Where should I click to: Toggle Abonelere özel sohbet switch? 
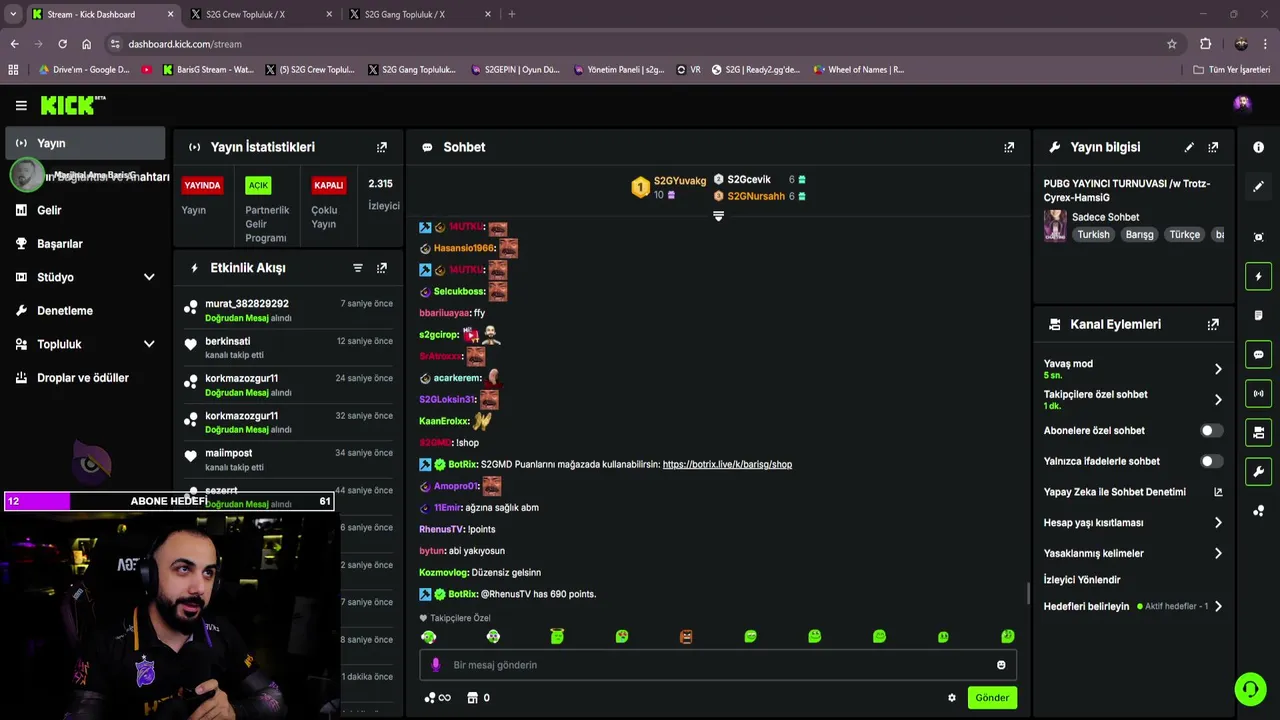1211,431
